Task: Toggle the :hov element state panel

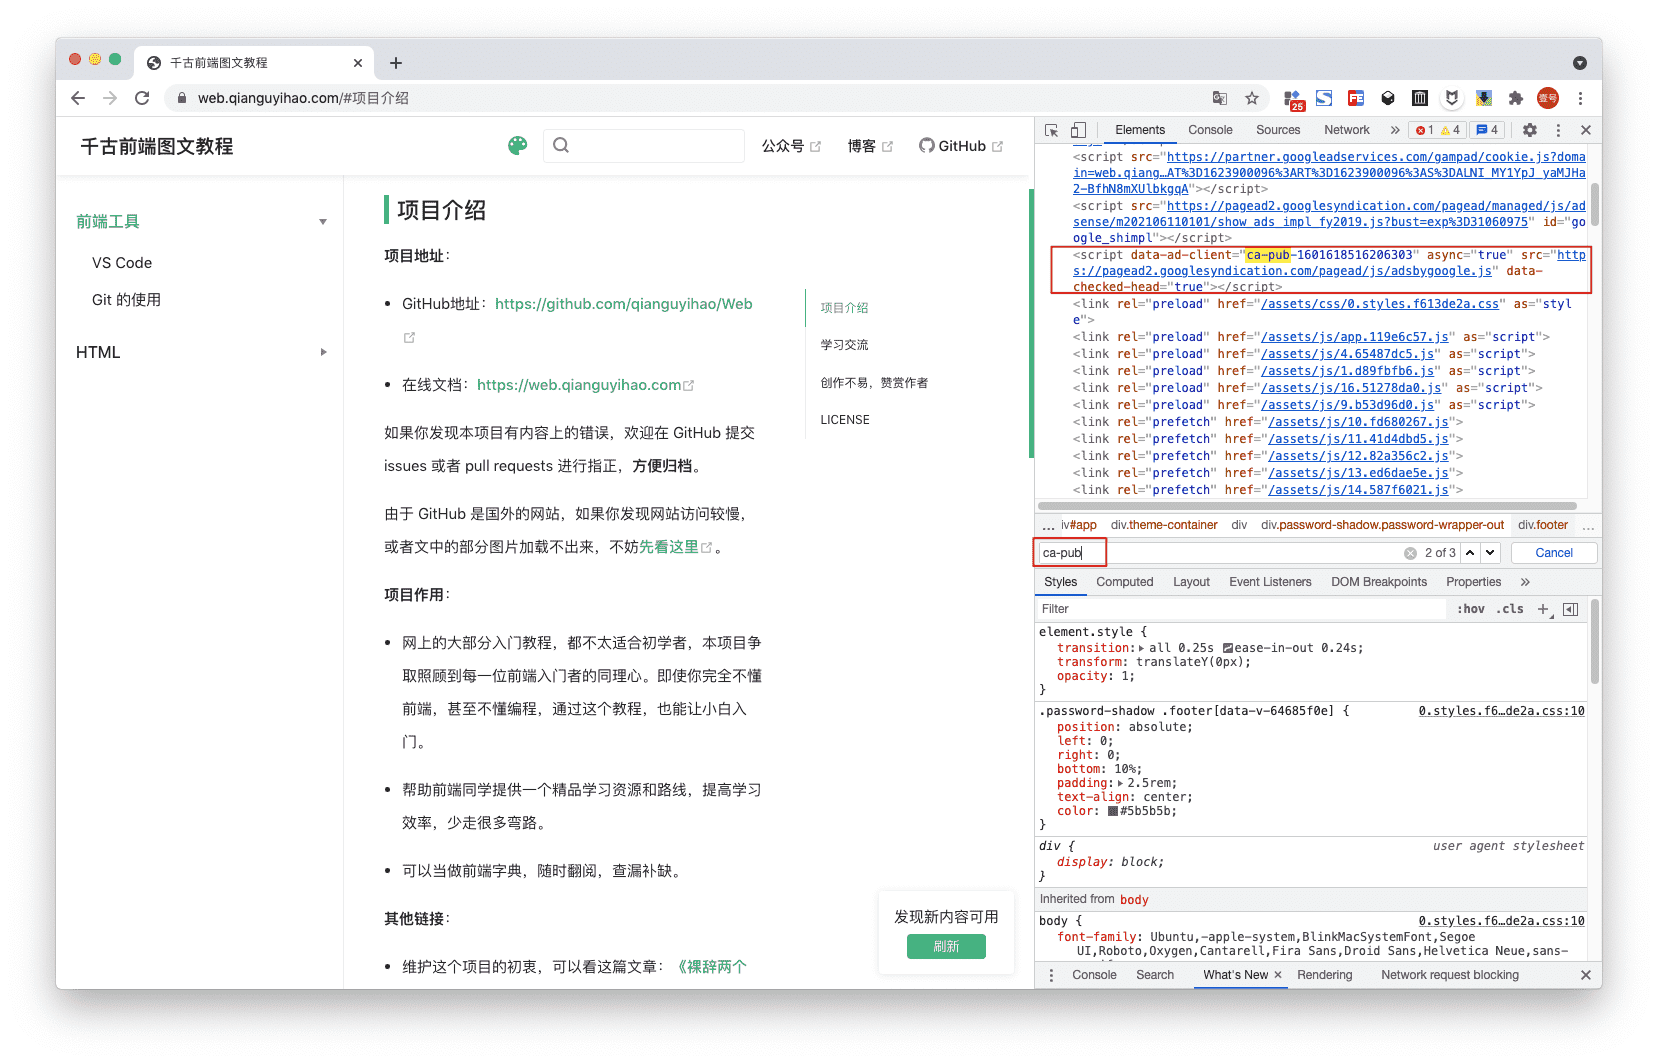Action: click(1470, 609)
